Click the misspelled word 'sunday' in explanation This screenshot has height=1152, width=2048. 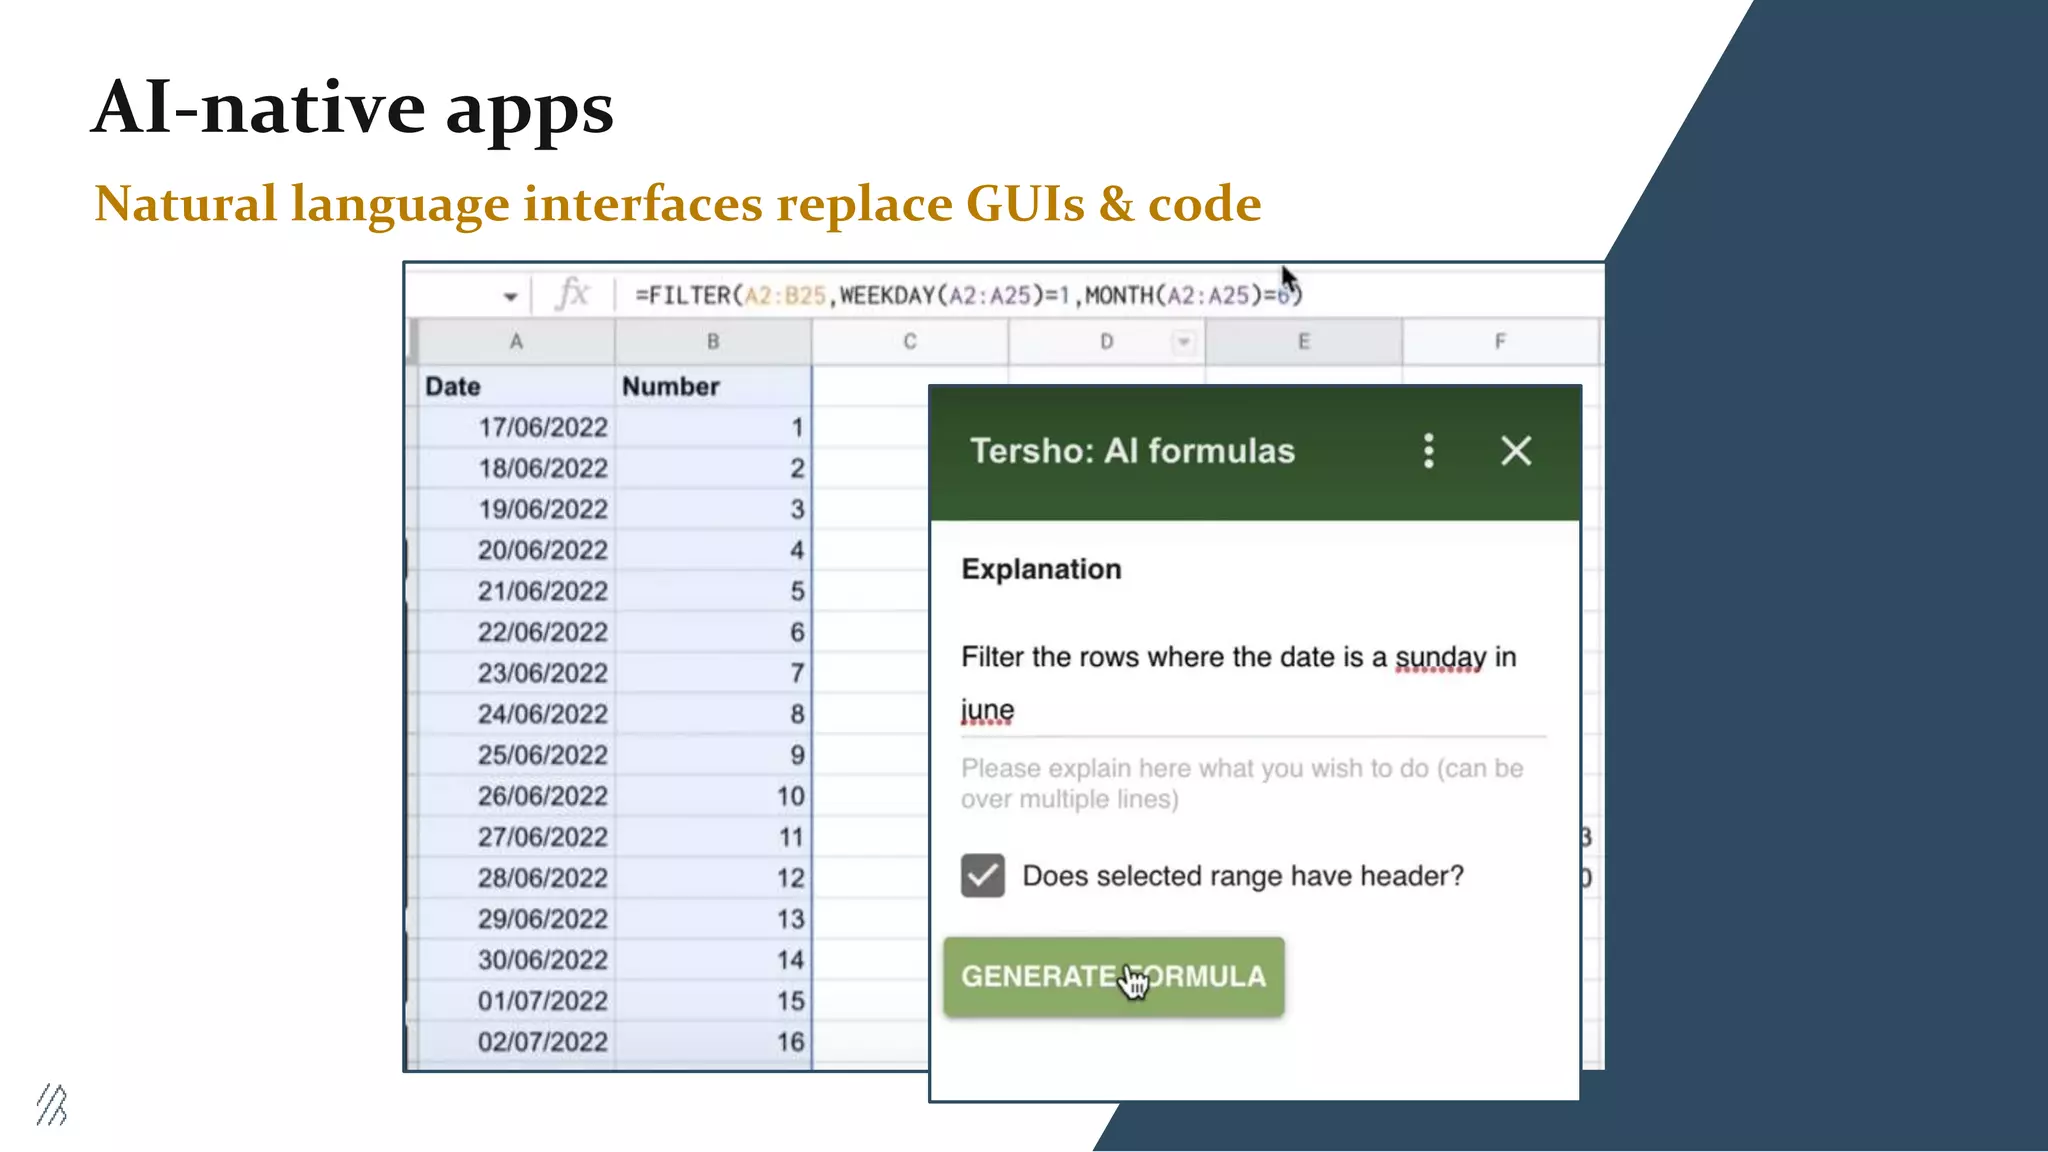[x=1439, y=657]
